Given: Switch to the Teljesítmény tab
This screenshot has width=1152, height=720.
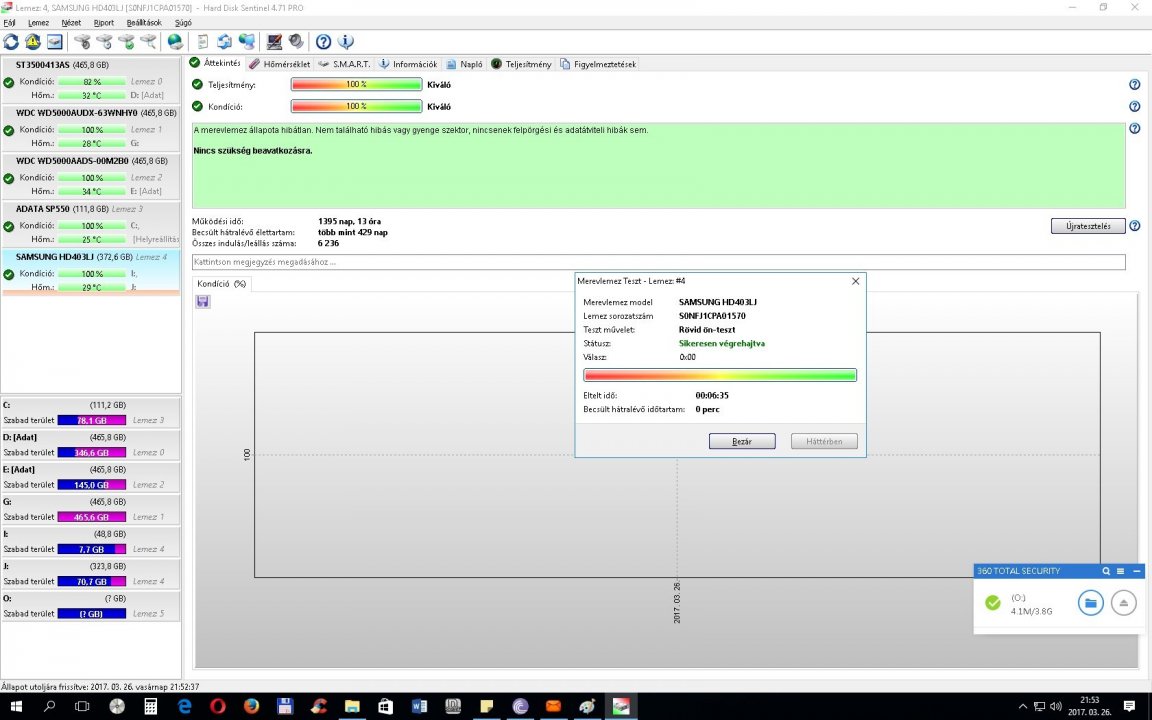Looking at the screenshot, I should point(521,64).
